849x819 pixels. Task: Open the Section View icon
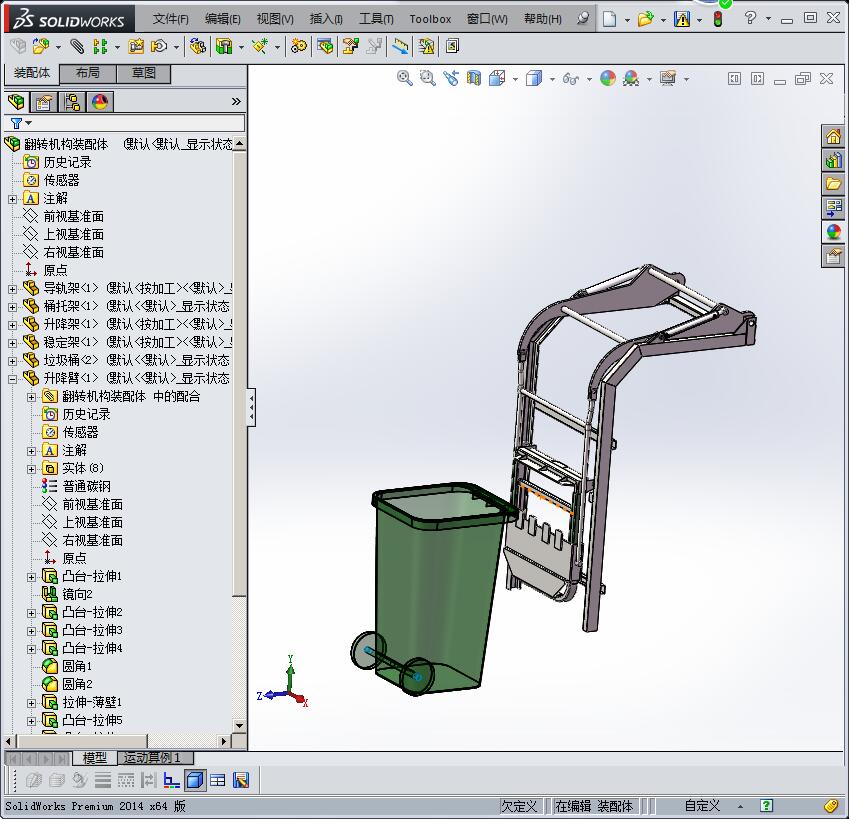pyautogui.click(x=474, y=78)
